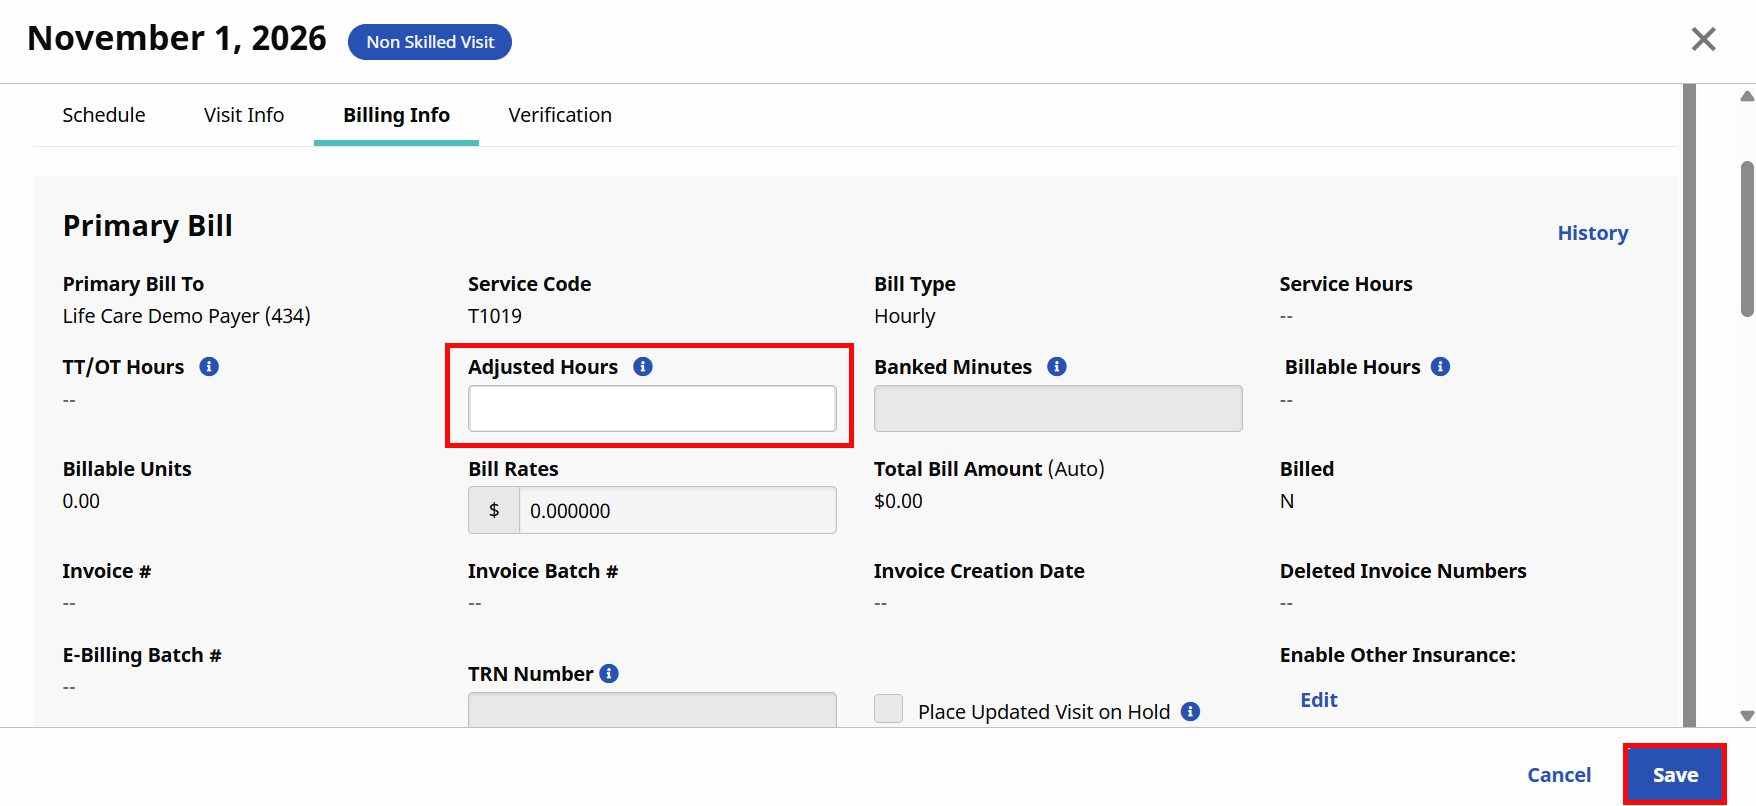This screenshot has height=806, width=1756.
Task: Click Billable Hours info icon
Action: click(1440, 367)
